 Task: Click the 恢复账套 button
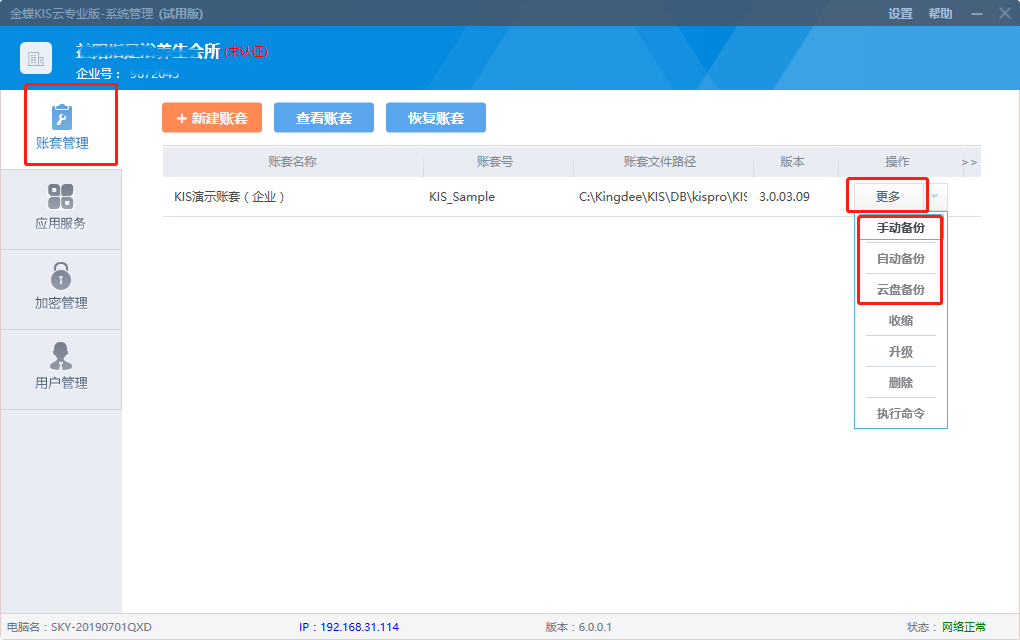tap(436, 118)
